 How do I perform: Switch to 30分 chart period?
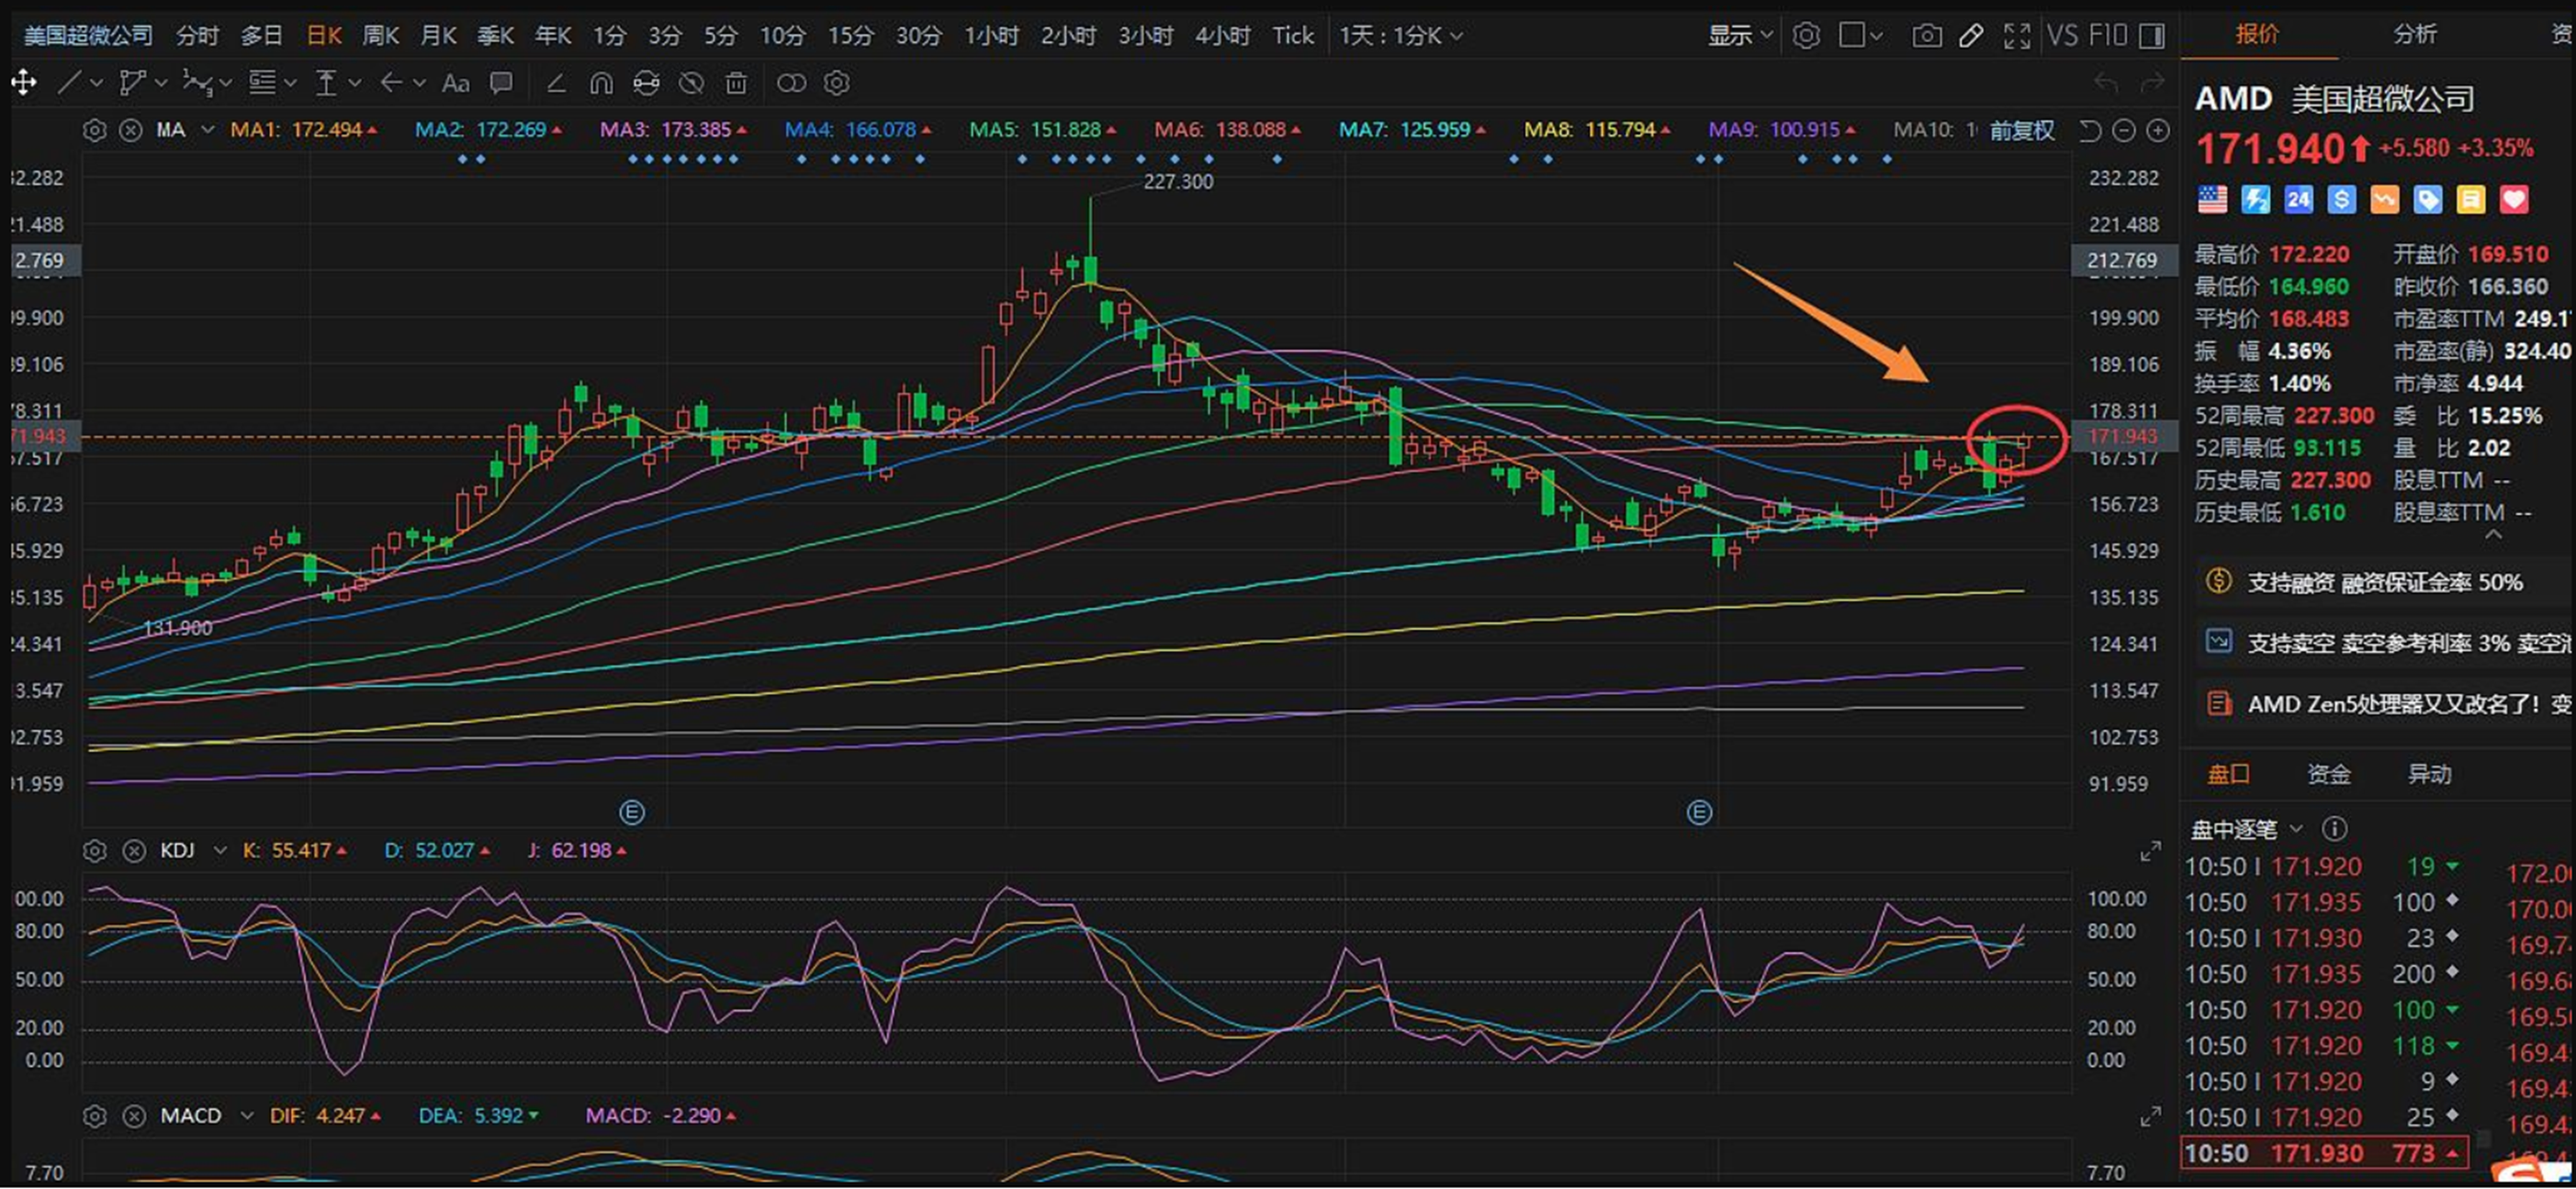pyautogui.click(x=918, y=36)
